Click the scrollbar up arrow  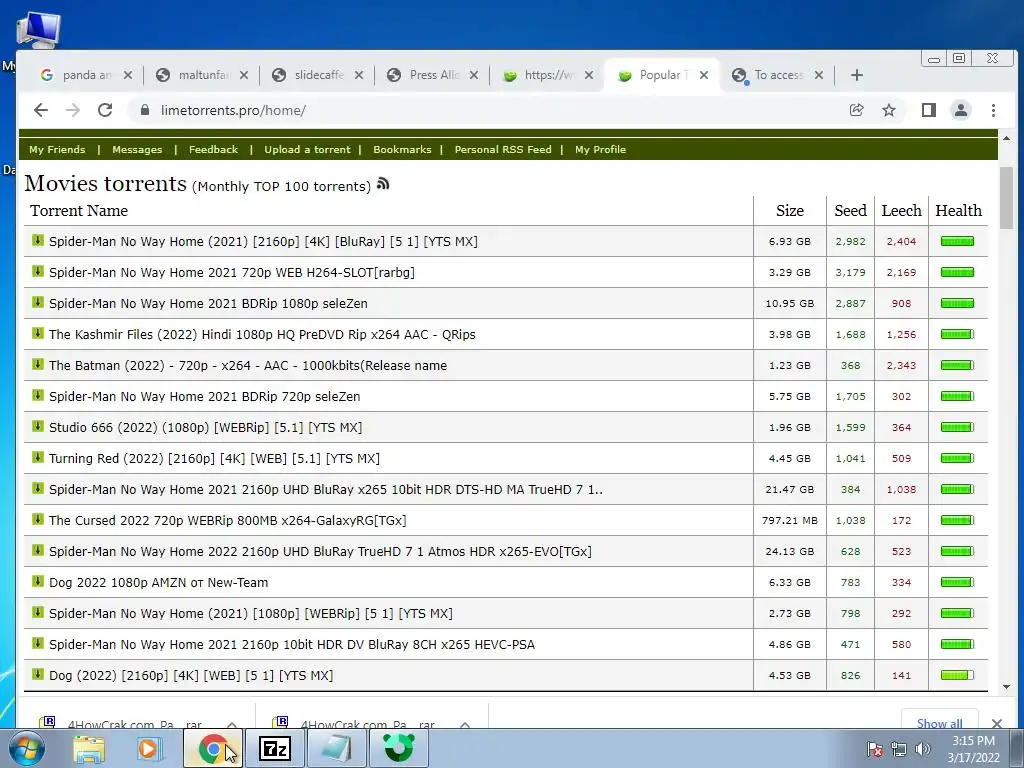(1006, 138)
